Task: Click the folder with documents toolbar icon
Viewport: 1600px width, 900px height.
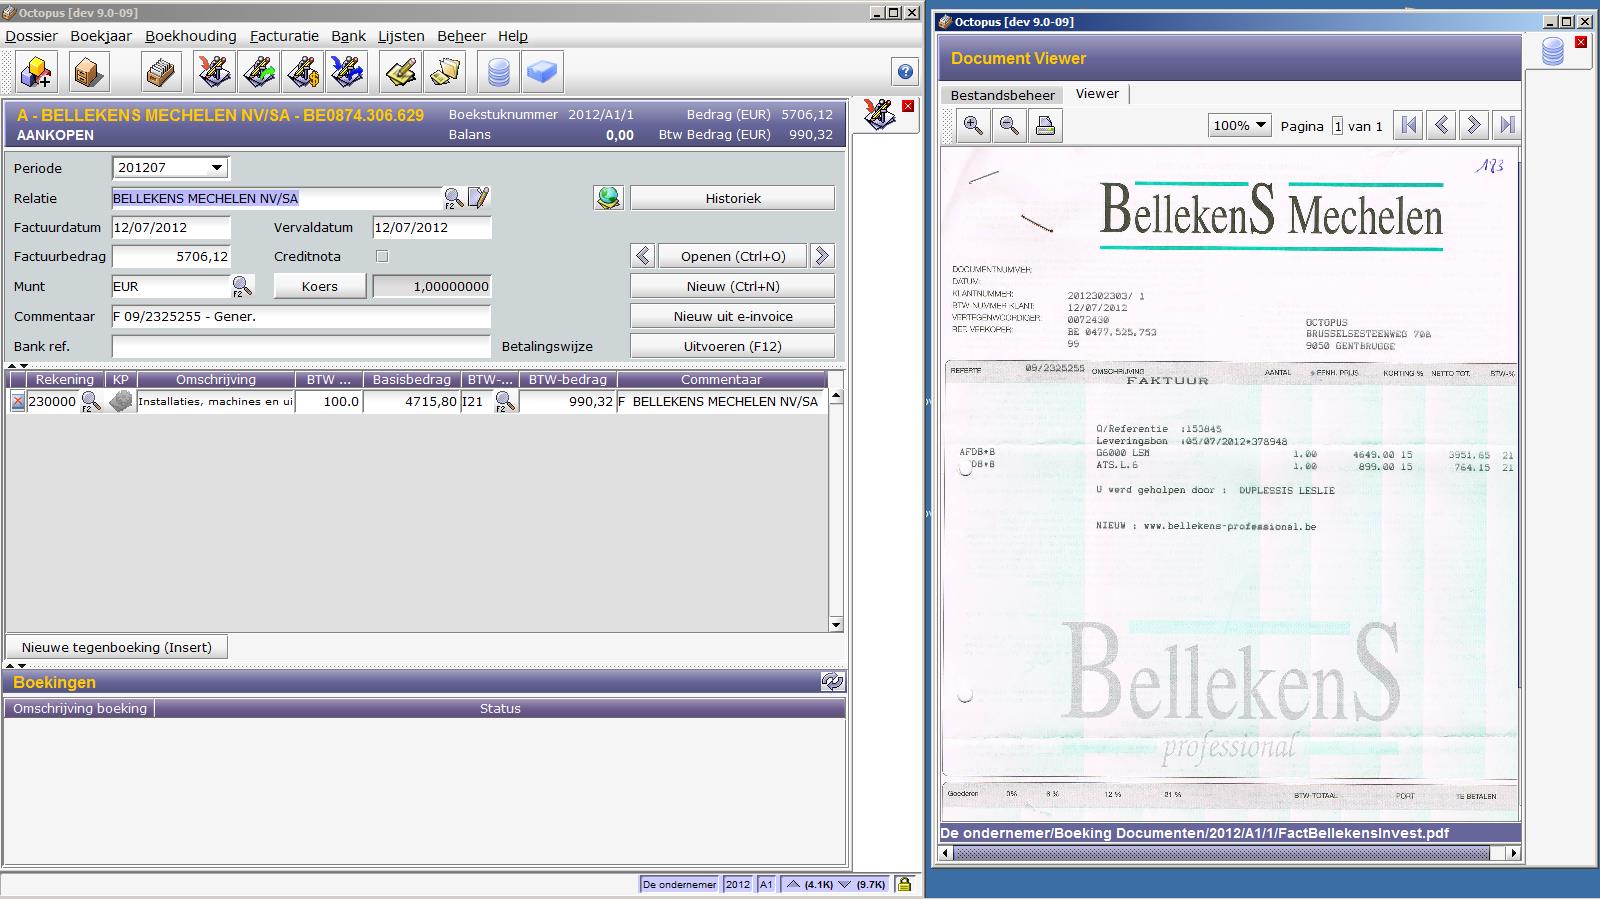Action: pyautogui.click(x=445, y=72)
